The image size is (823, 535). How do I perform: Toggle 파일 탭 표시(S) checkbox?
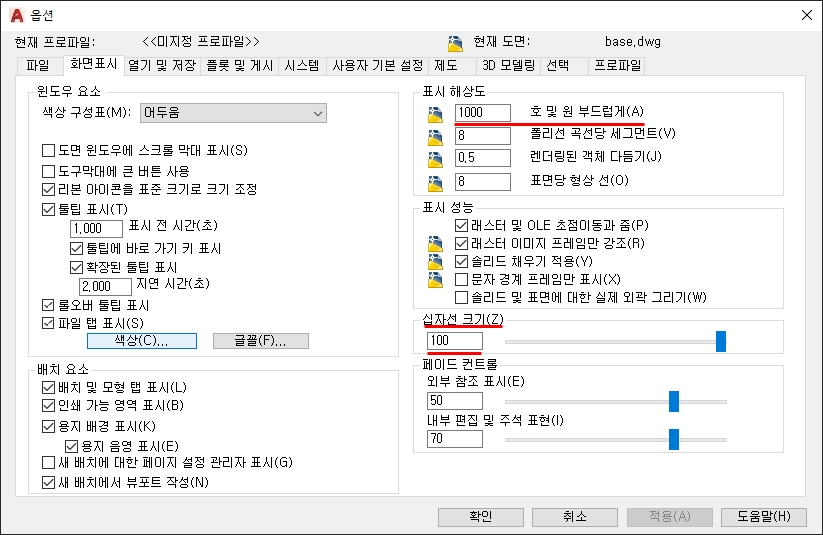tap(48, 323)
